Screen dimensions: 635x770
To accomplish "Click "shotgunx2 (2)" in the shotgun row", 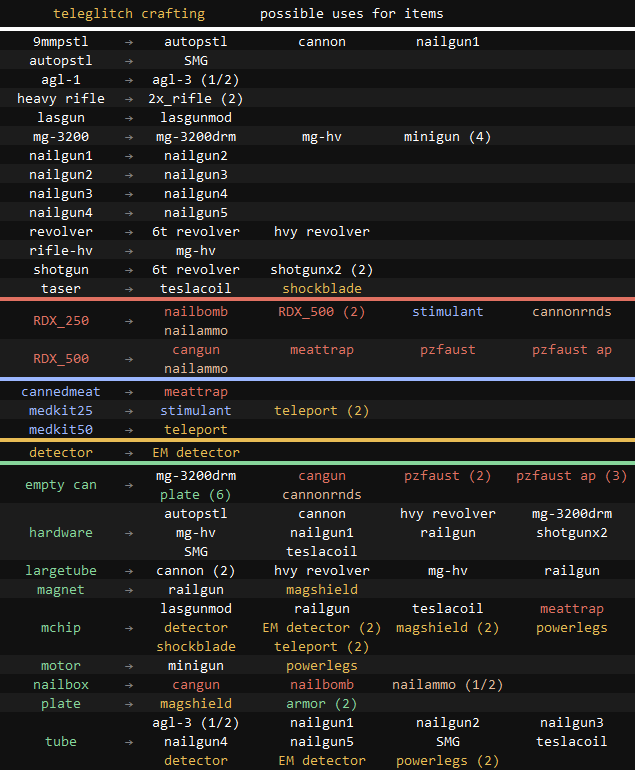I will [x=322, y=270].
